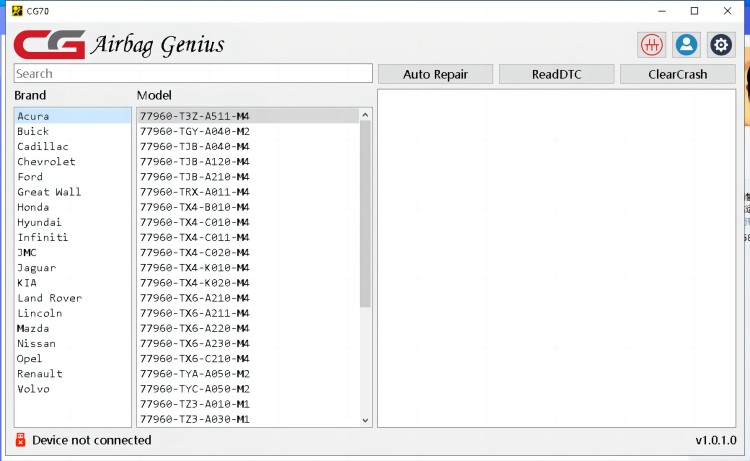Select model 77960-TX4-K020-M4
The width and height of the screenshot is (750, 461).
248,283
